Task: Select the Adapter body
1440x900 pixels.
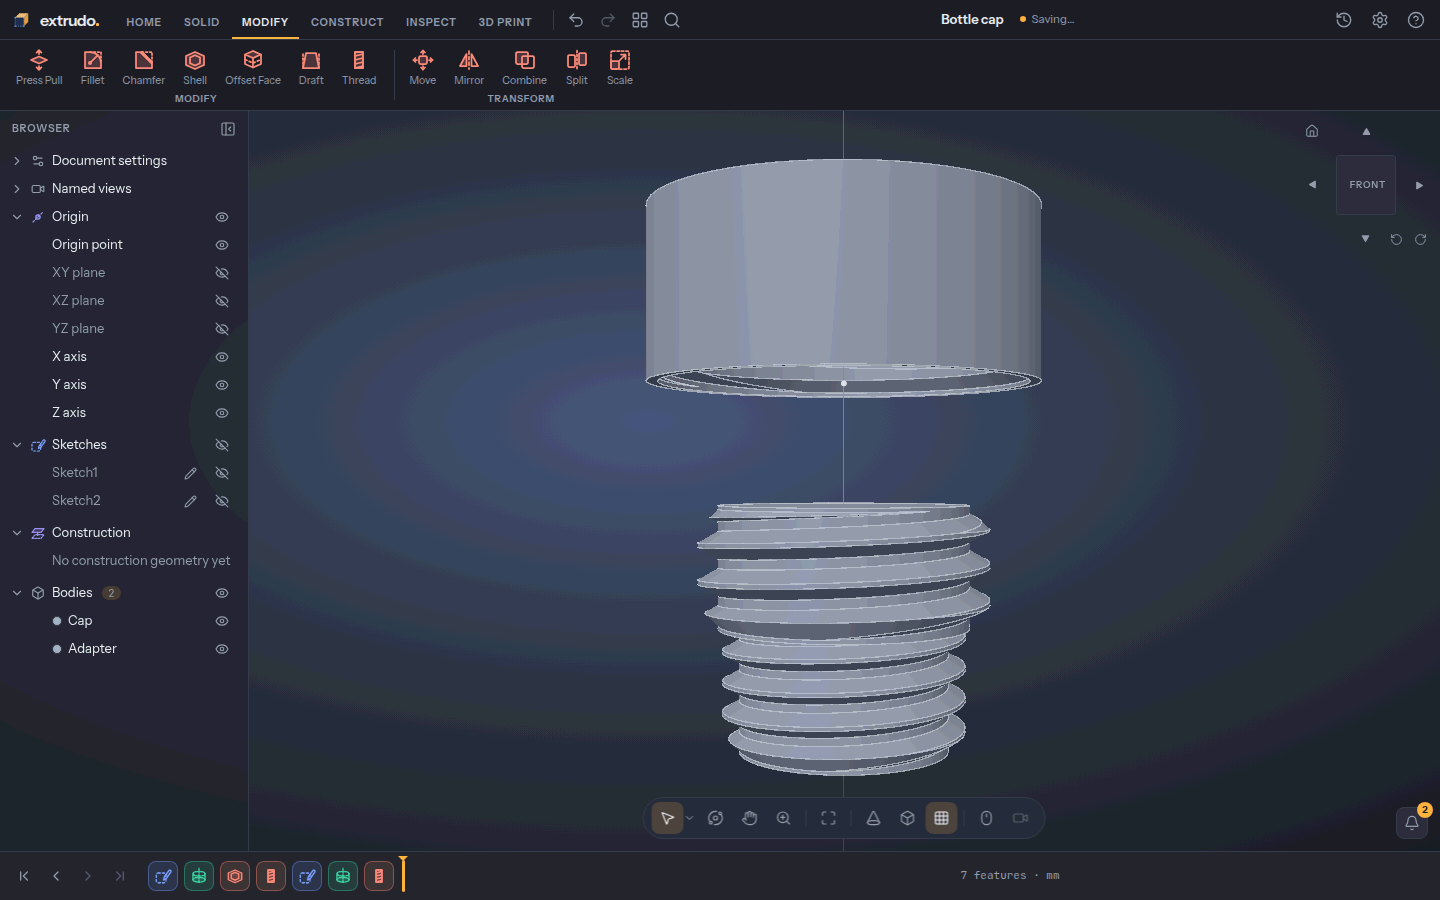Action: point(92,649)
